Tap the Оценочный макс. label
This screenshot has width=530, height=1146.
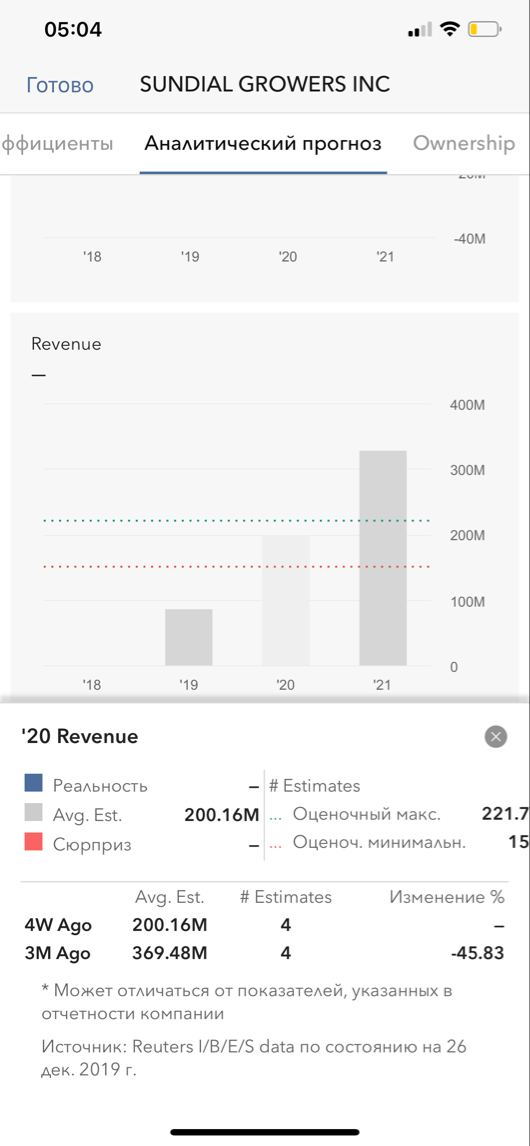[x=366, y=814]
